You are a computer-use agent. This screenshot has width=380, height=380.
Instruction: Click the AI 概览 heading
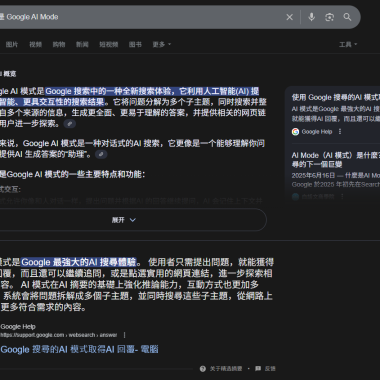coord(8,74)
